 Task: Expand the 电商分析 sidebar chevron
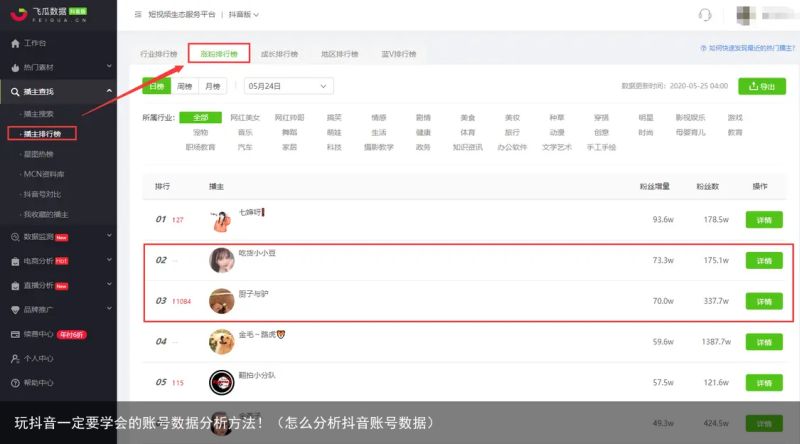click(x=109, y=260)
